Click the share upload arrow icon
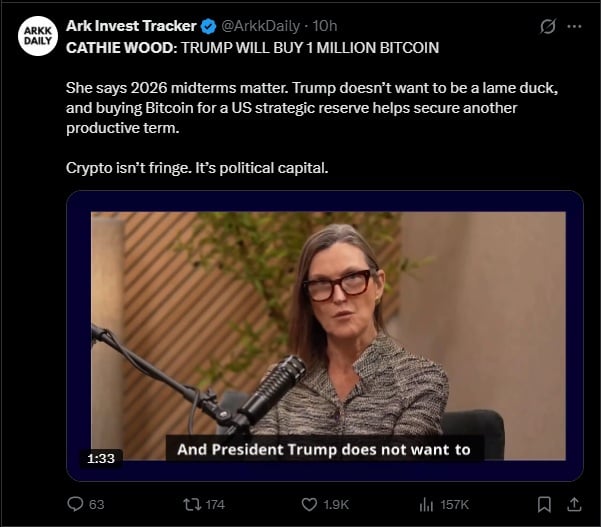 574,504
